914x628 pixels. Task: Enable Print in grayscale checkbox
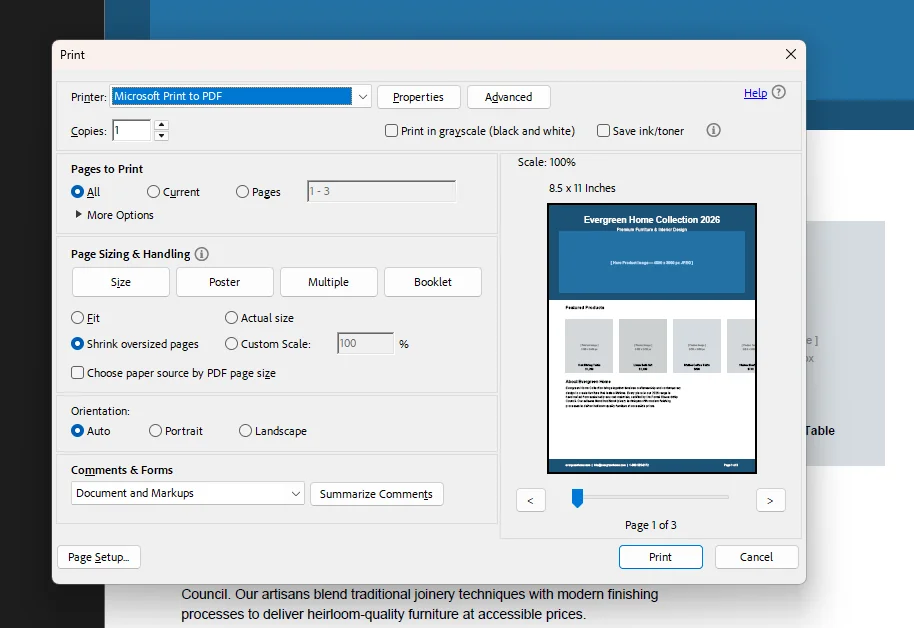tap(391, 131)
